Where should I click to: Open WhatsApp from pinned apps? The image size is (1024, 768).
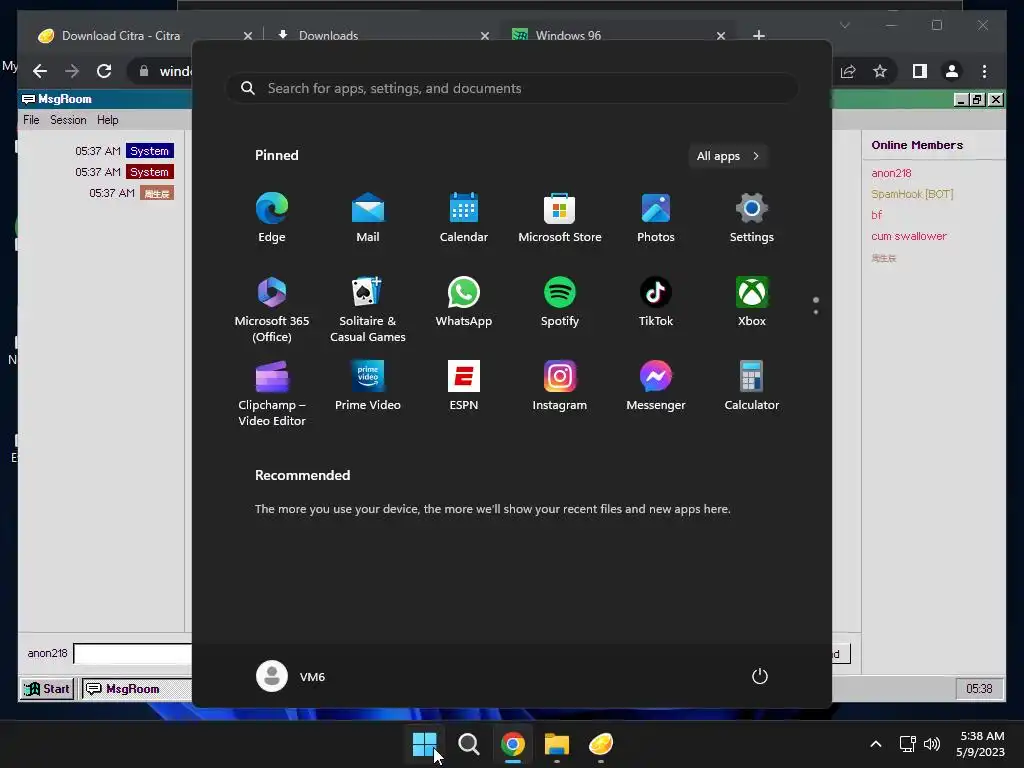(464, 302)
